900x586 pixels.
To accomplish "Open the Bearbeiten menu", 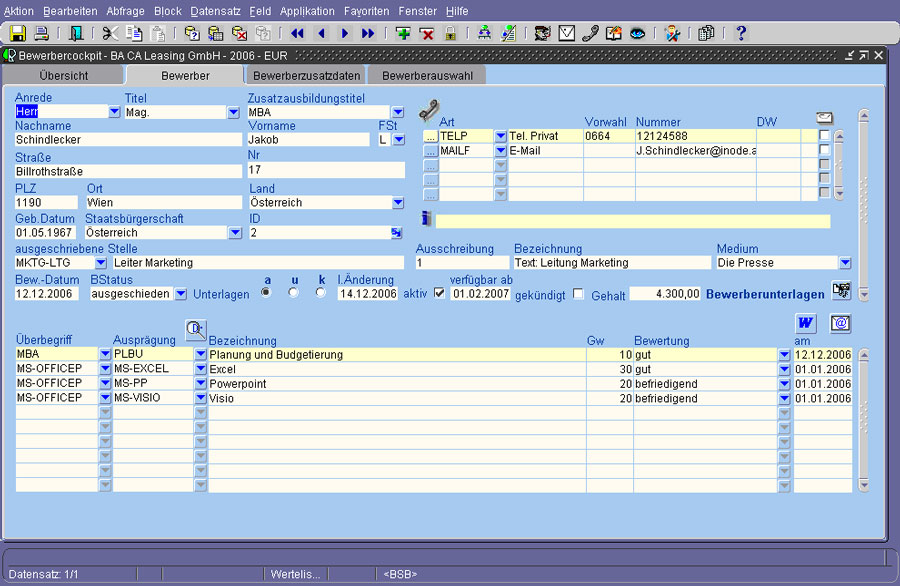I will pyautogui.click(x=70, y=11).
